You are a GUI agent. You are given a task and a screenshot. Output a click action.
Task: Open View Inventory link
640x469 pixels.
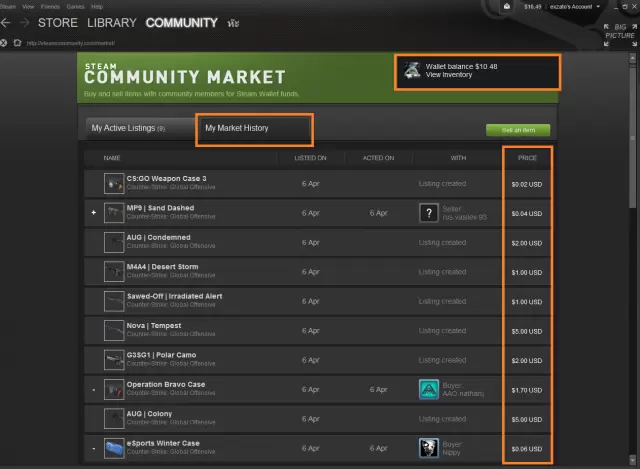point(449,75)
